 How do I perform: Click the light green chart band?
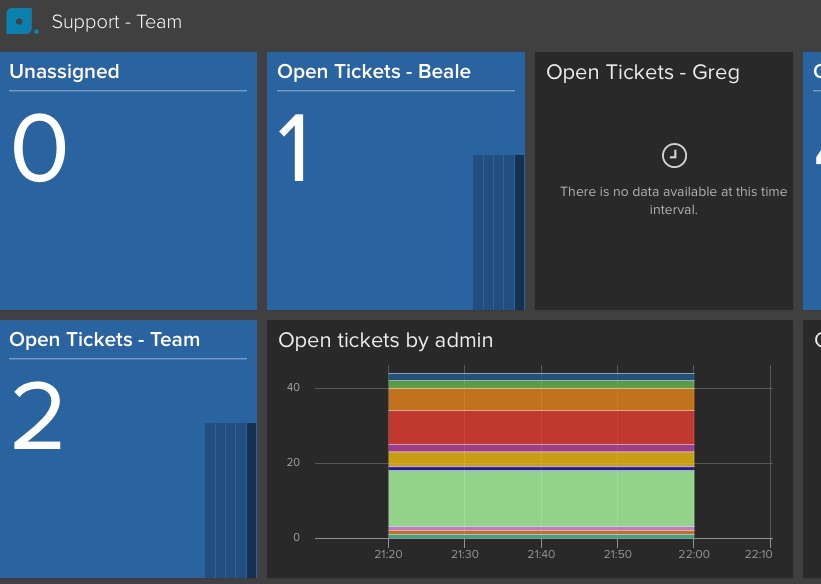(541, 498)
